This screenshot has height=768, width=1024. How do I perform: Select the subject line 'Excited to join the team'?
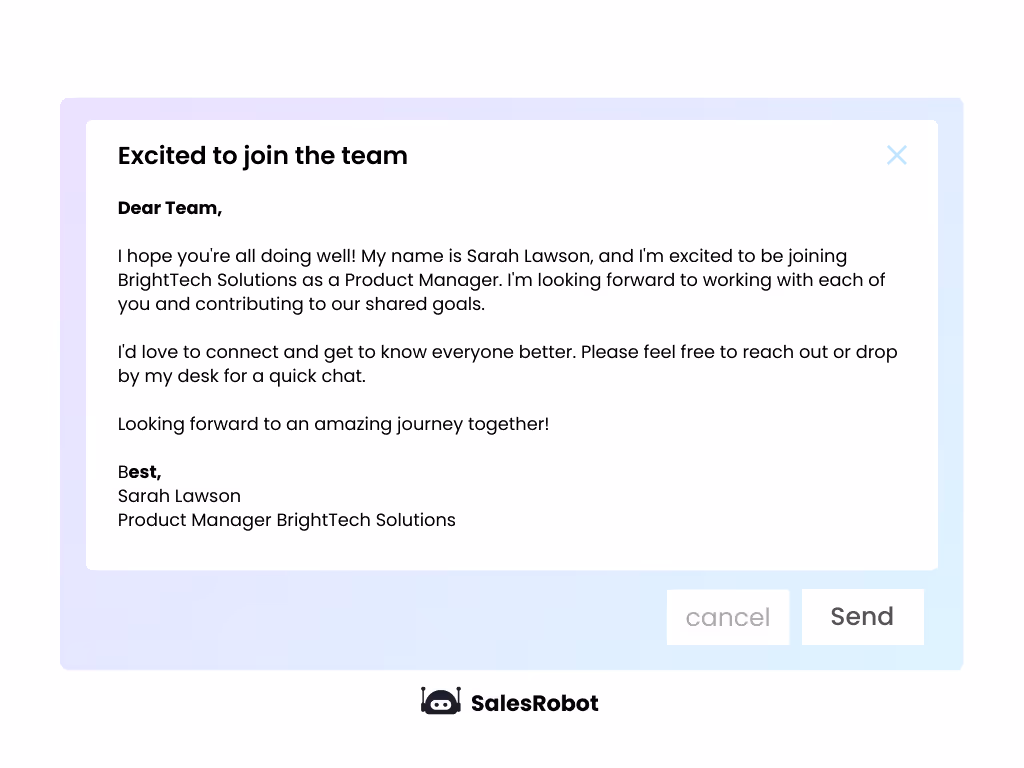[x=262, y=156]
